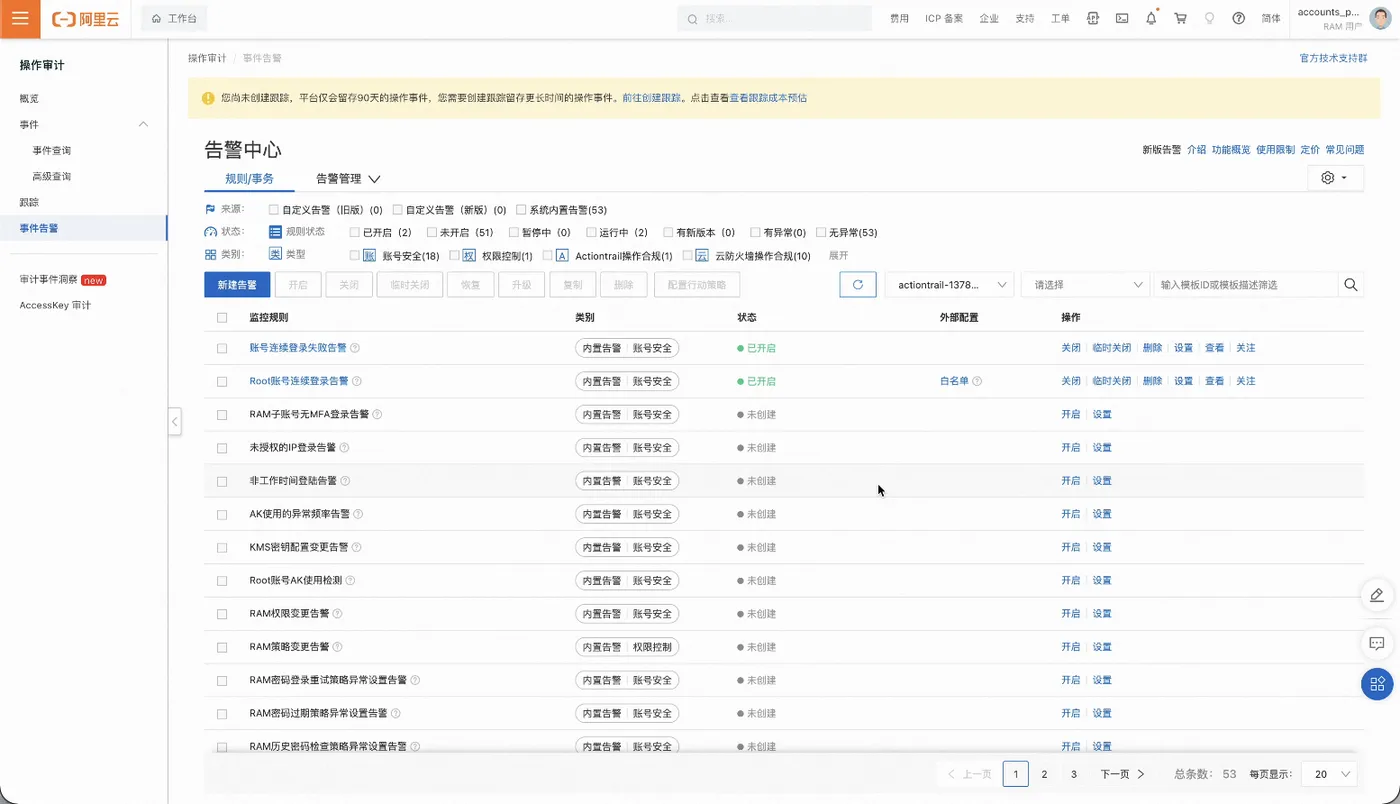Screen dimensions: 1400x804
Task: Open Cloud Shell terminal icon
Action: click(1122, 18)
